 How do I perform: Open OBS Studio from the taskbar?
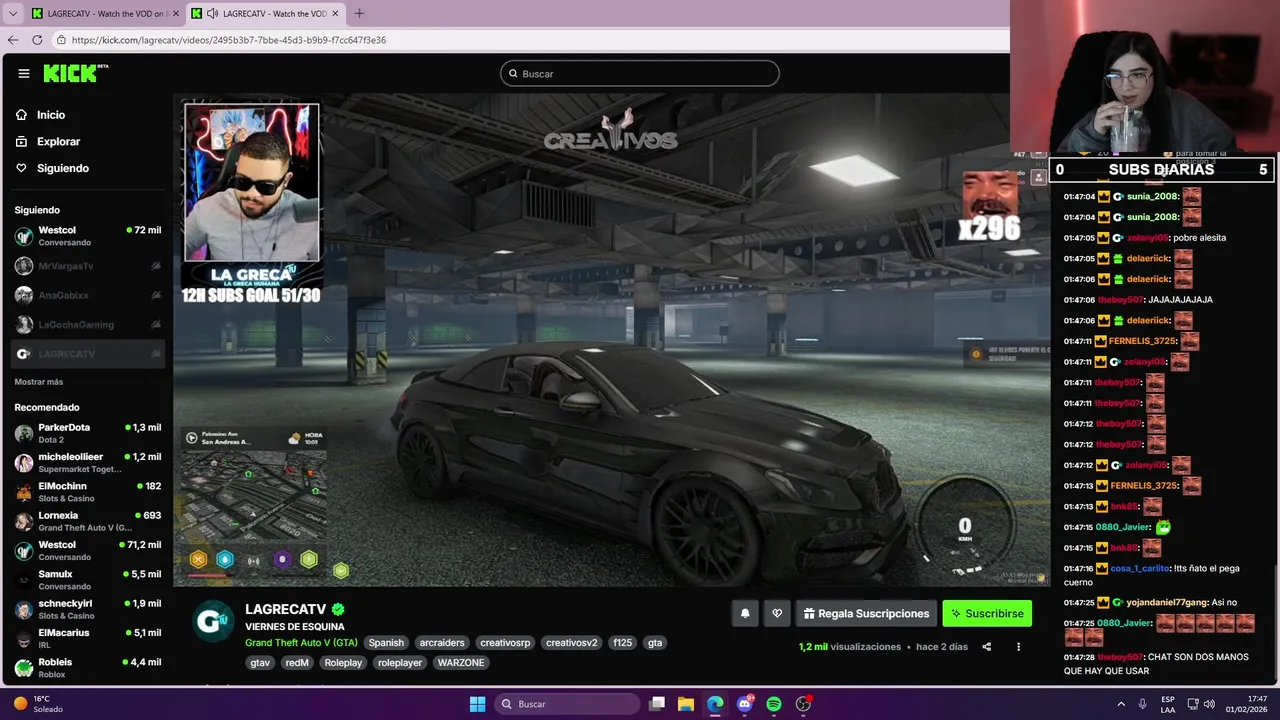[803, 704]
